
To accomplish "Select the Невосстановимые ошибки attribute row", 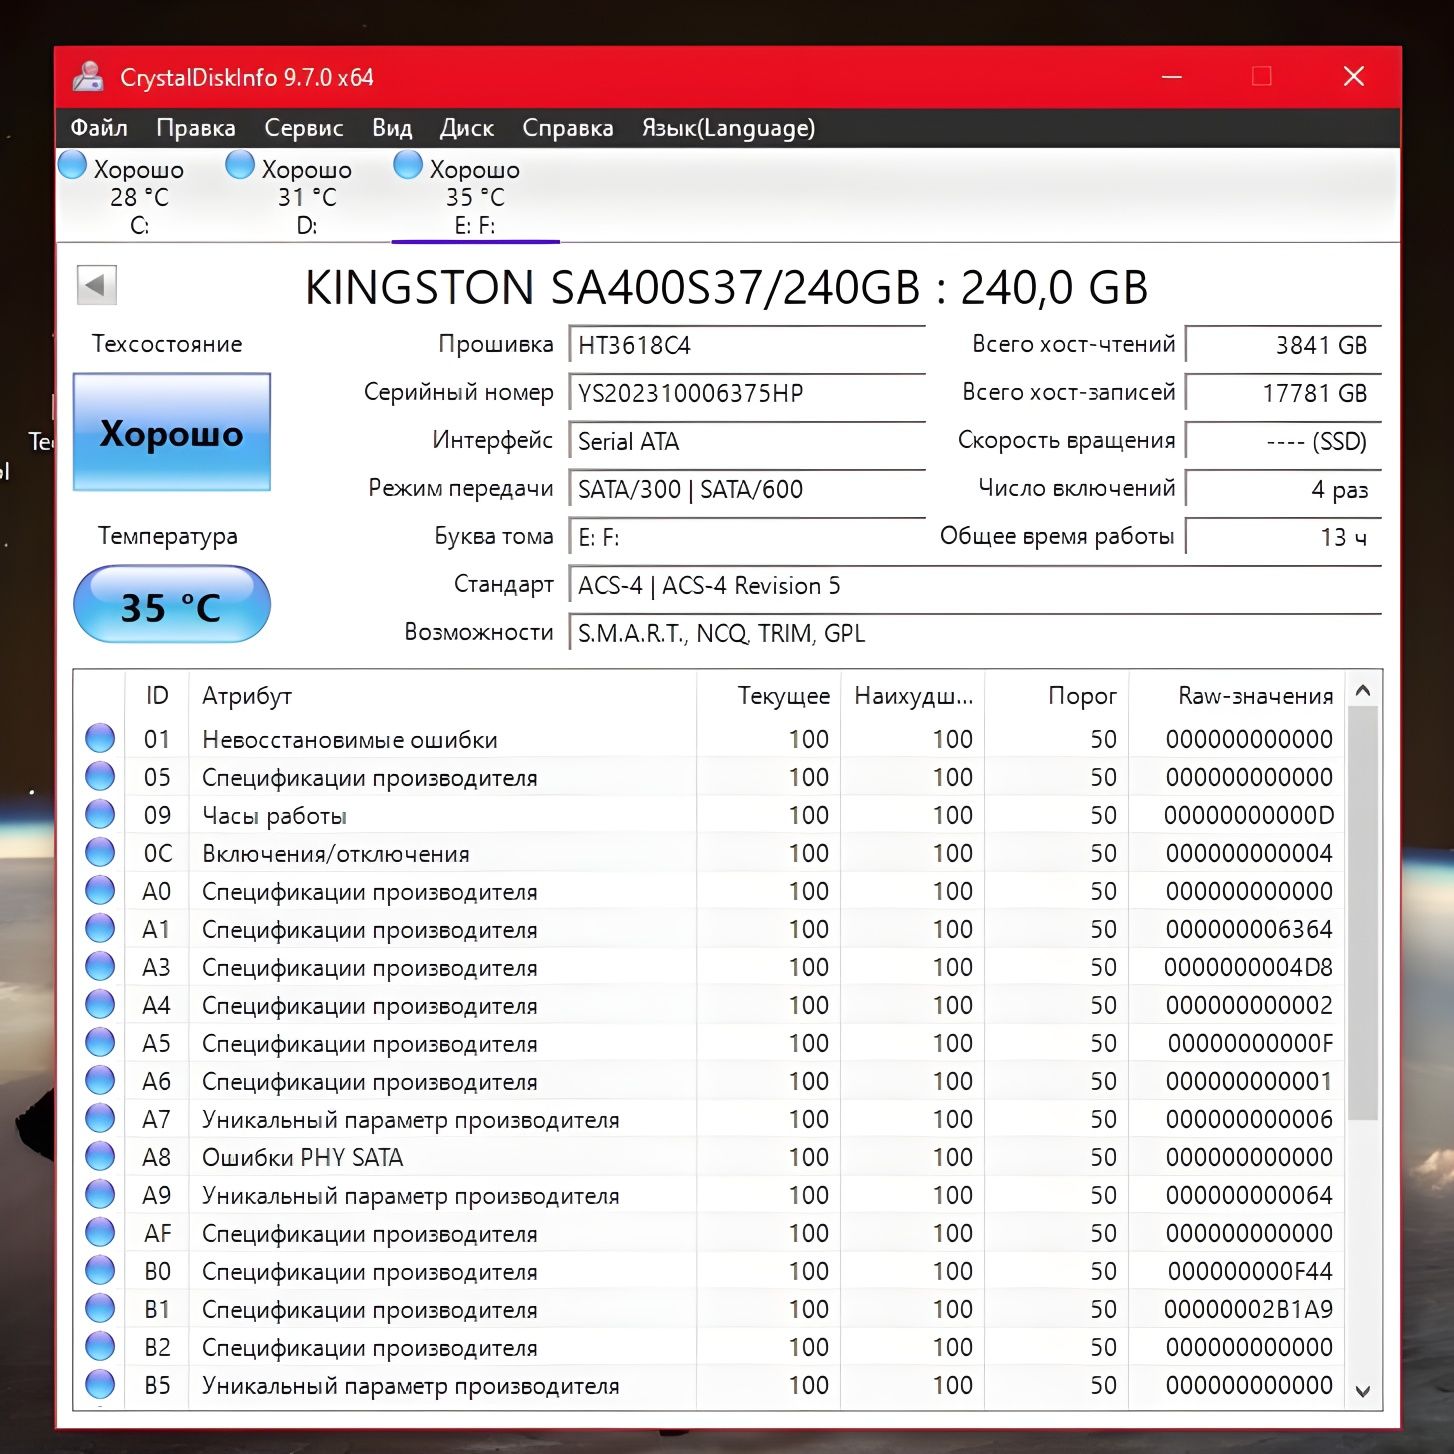I will point(710,739).
